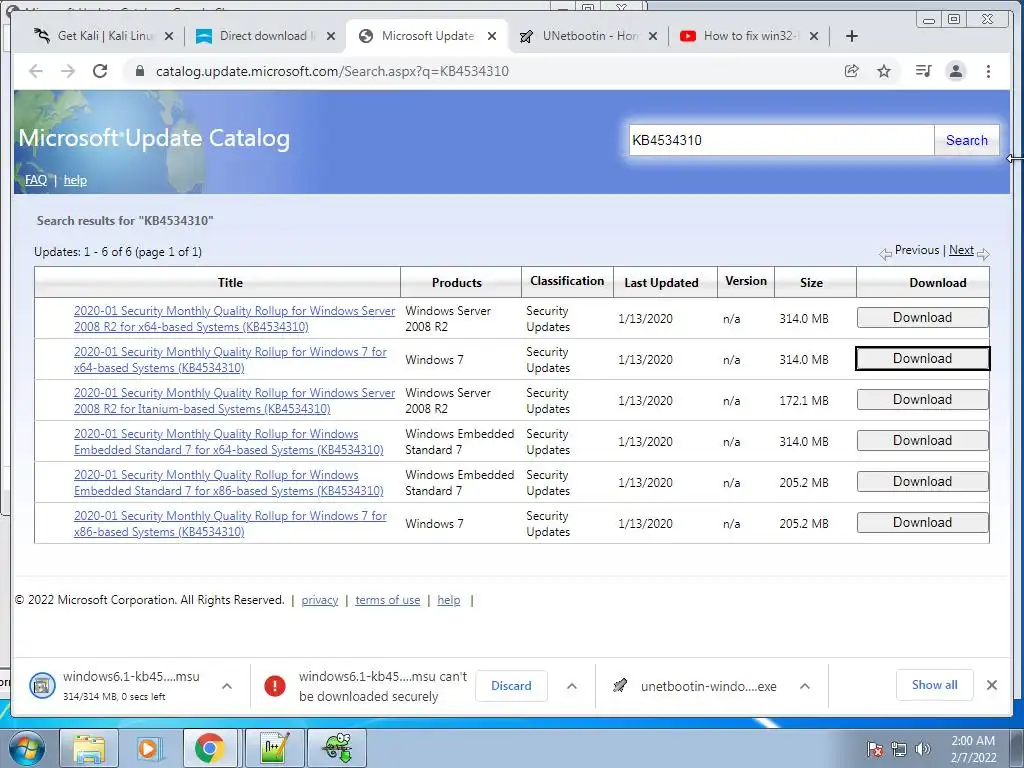Viewport: 1024px width, 768px height.
Task: Open the media control playlist icon
Action: [923, 71]
